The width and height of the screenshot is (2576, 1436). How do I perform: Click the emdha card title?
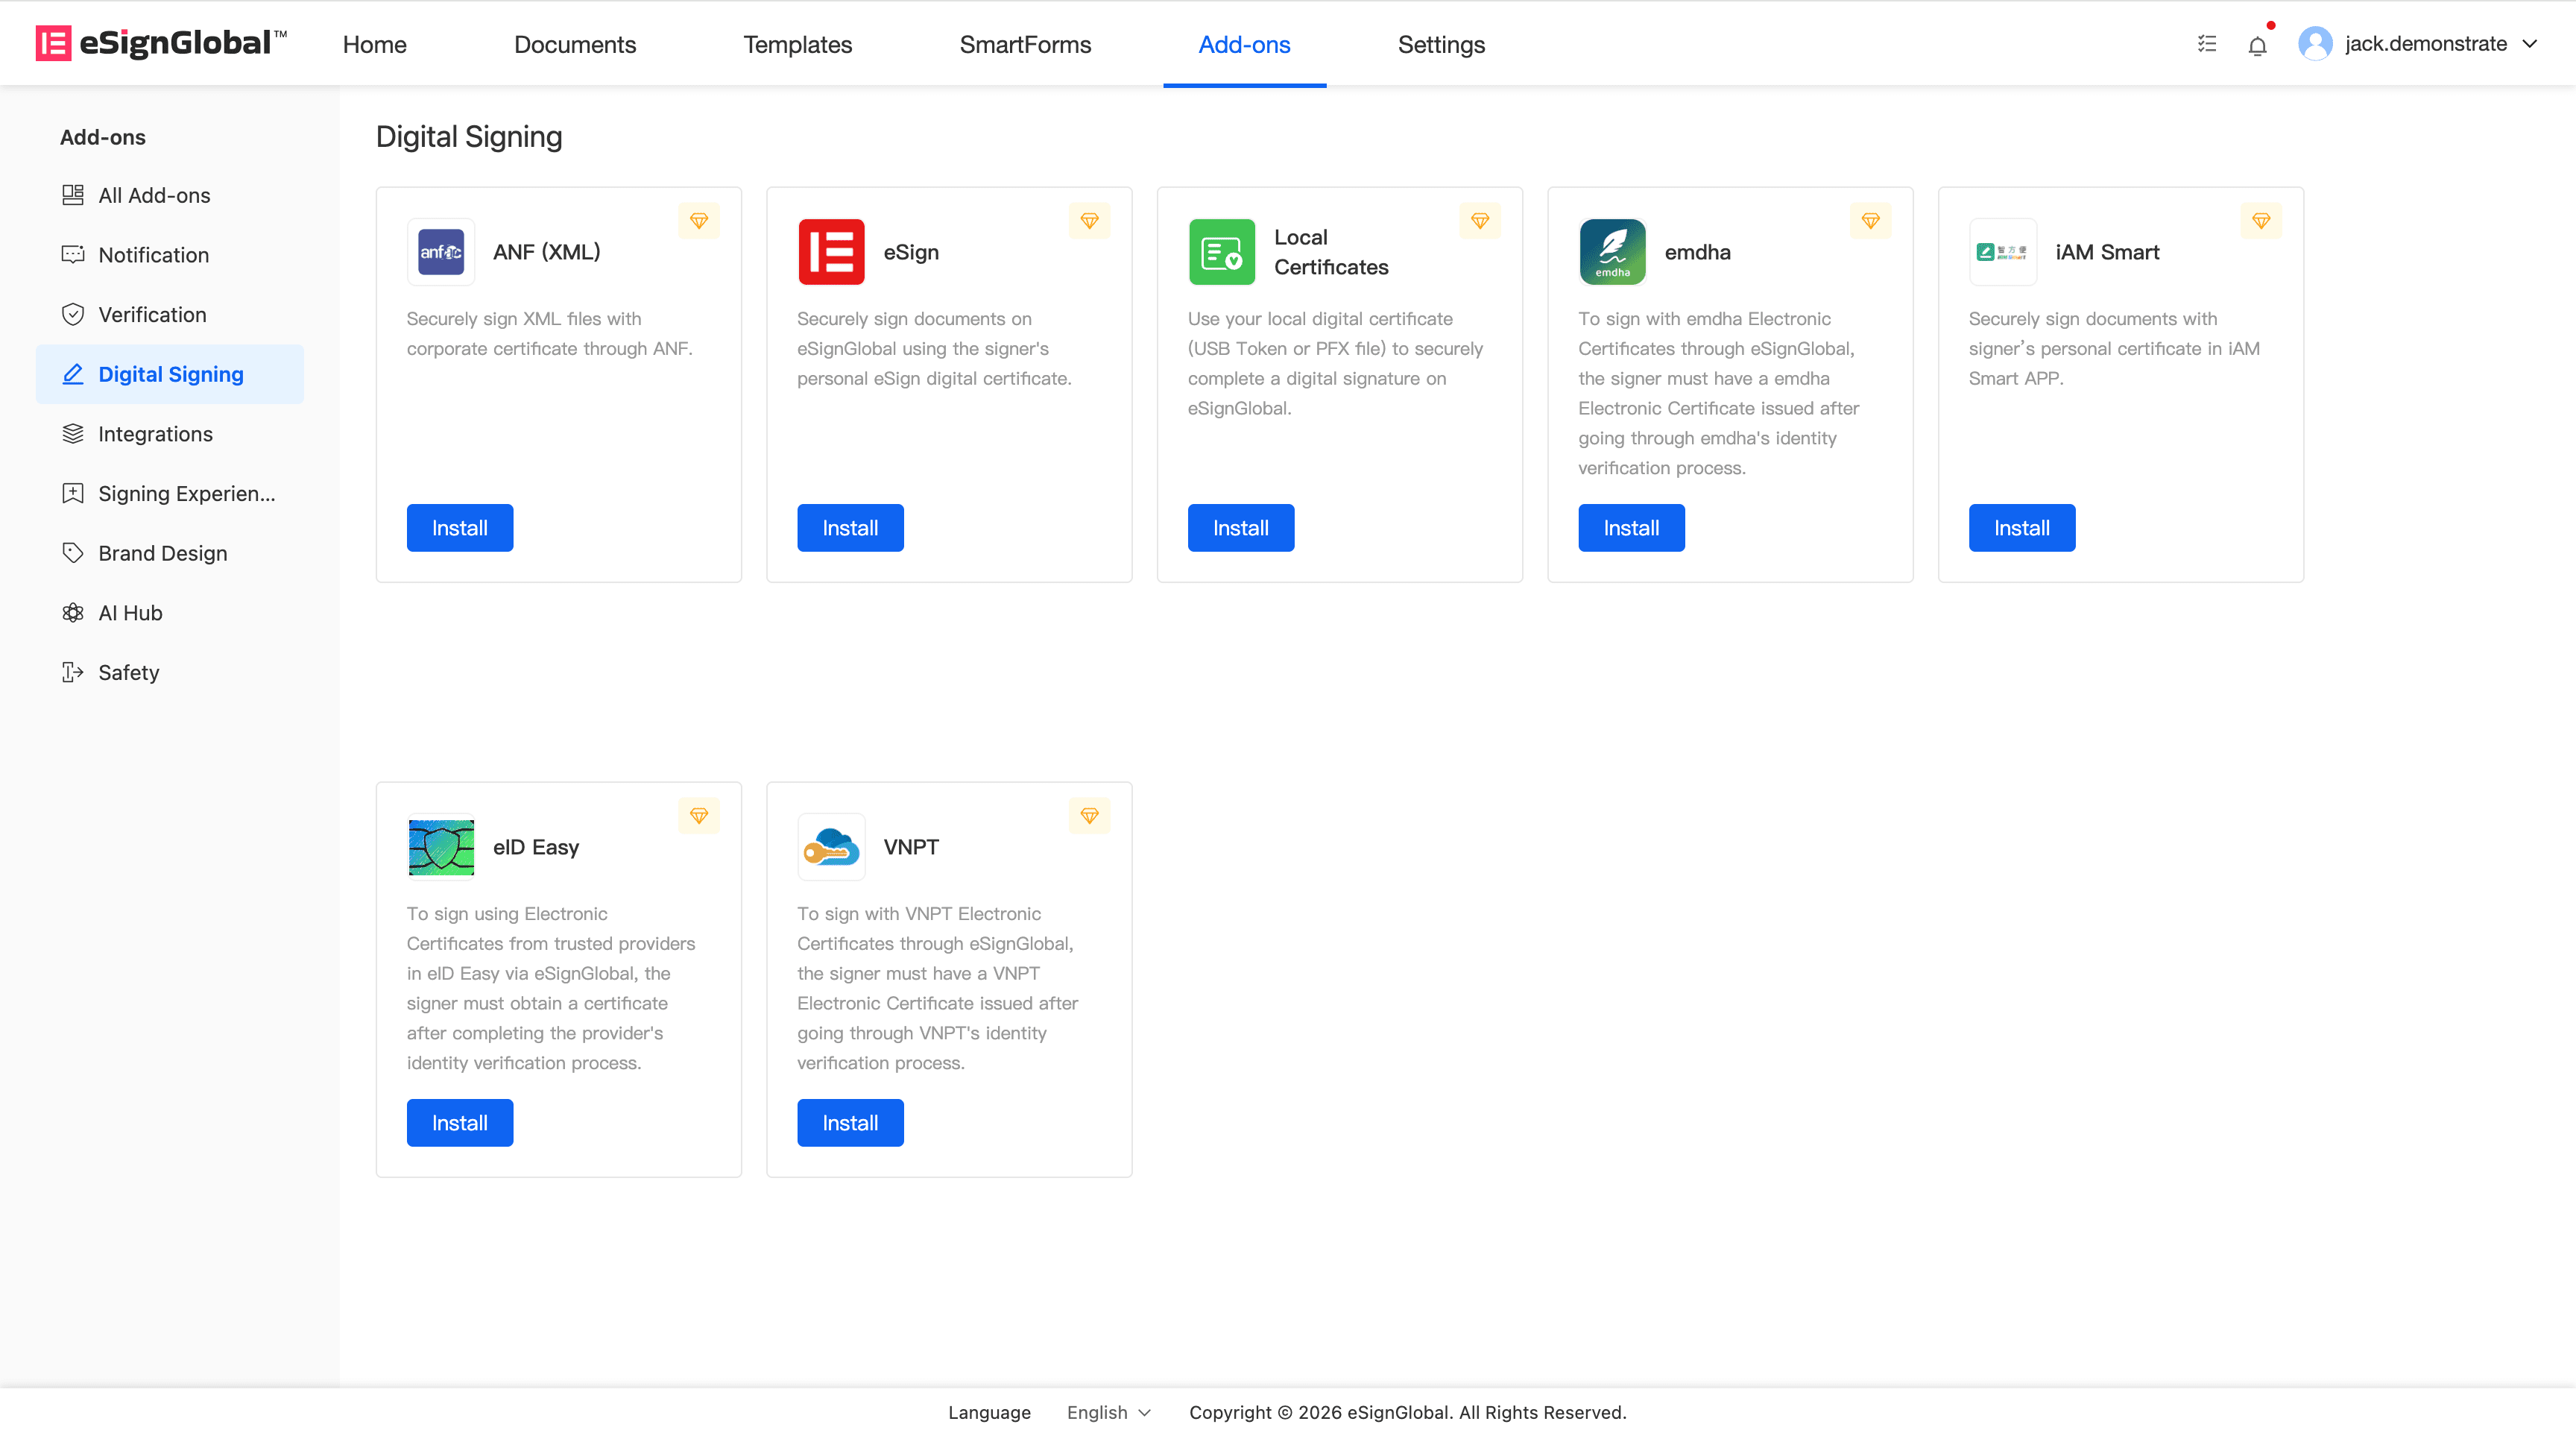[x=1697, y=252]
